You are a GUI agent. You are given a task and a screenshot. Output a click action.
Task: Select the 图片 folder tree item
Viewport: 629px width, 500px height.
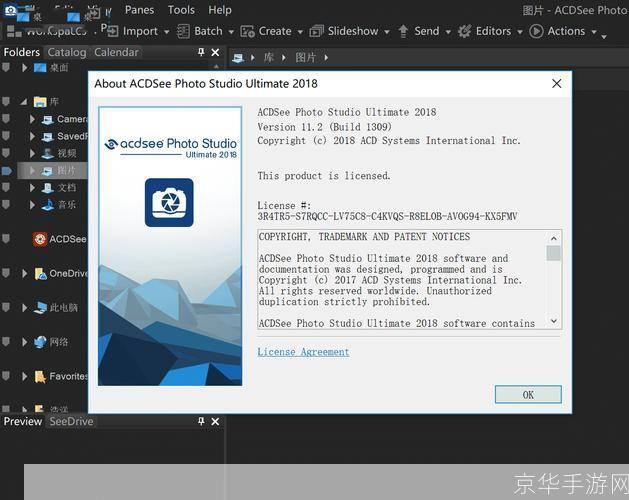59,171
